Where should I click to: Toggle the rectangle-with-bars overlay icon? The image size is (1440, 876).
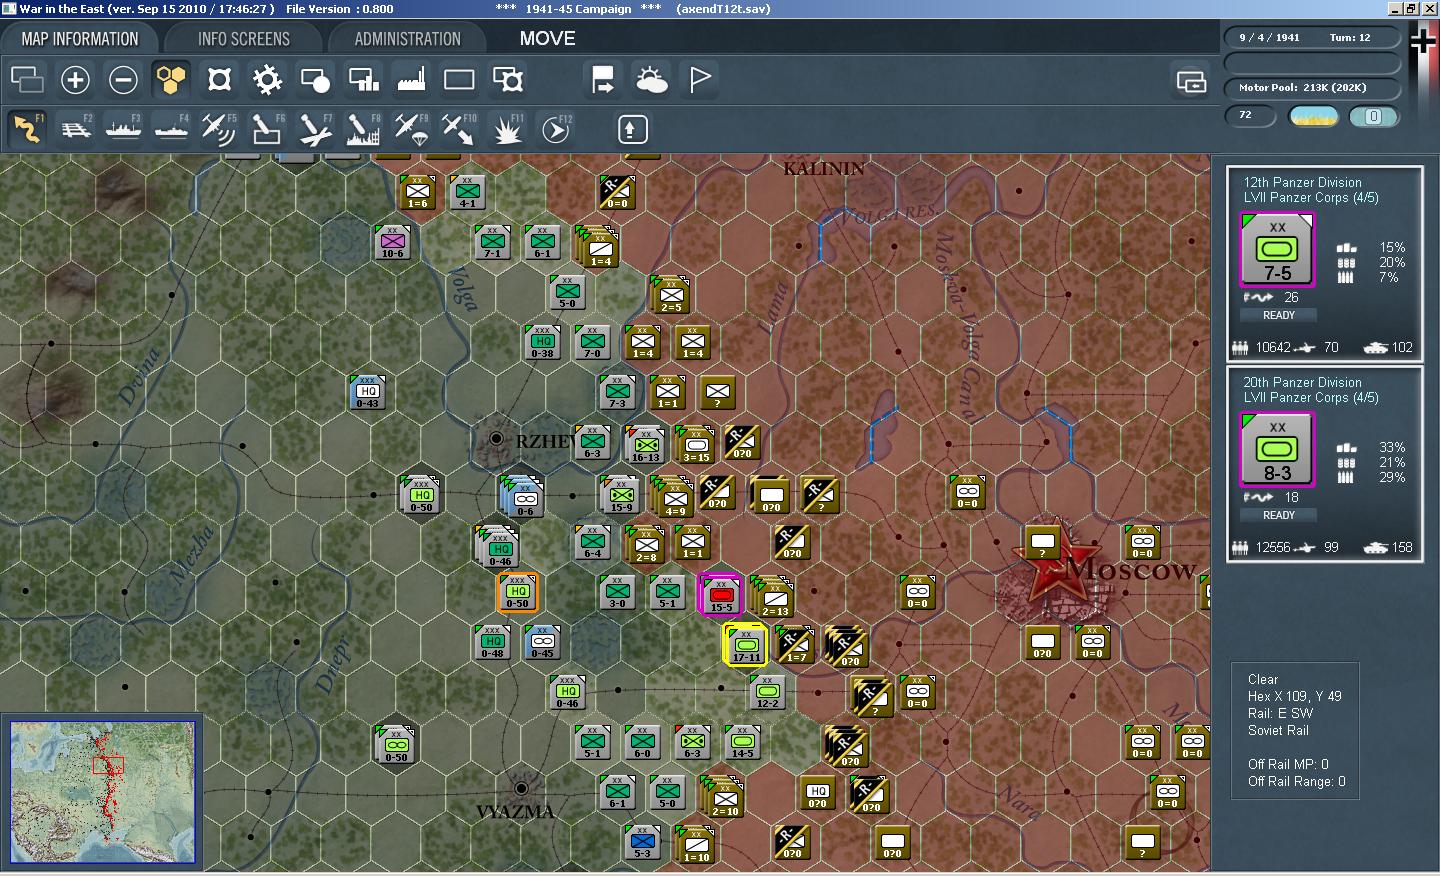coord(363,80)
